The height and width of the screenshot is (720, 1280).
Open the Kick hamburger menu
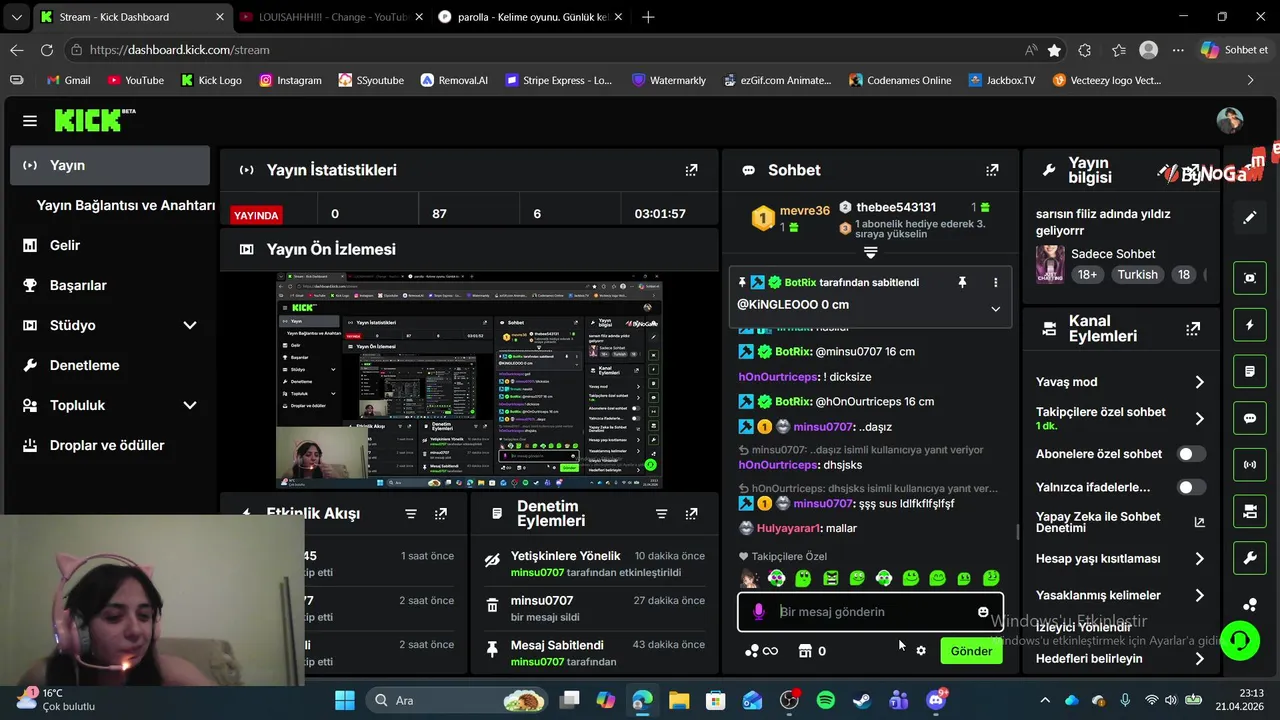coord(30,121)
